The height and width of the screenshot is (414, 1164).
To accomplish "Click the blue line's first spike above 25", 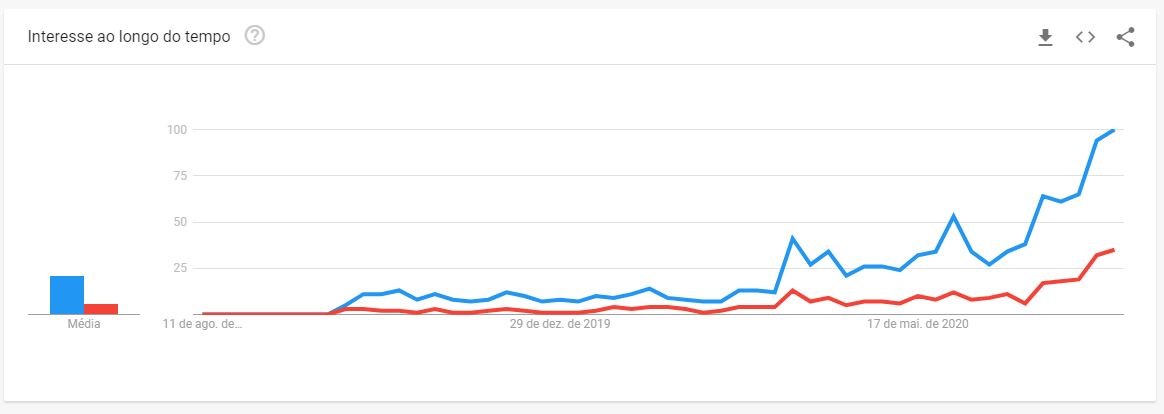I will click(x=792, y=238).
